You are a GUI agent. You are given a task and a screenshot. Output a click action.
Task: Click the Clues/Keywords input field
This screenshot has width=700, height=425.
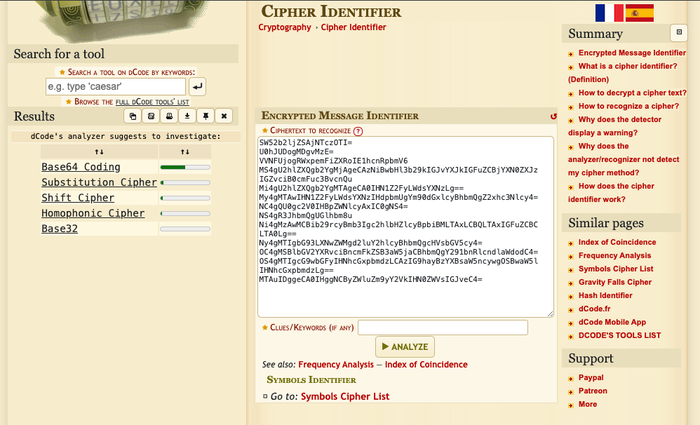coord(442,327)
